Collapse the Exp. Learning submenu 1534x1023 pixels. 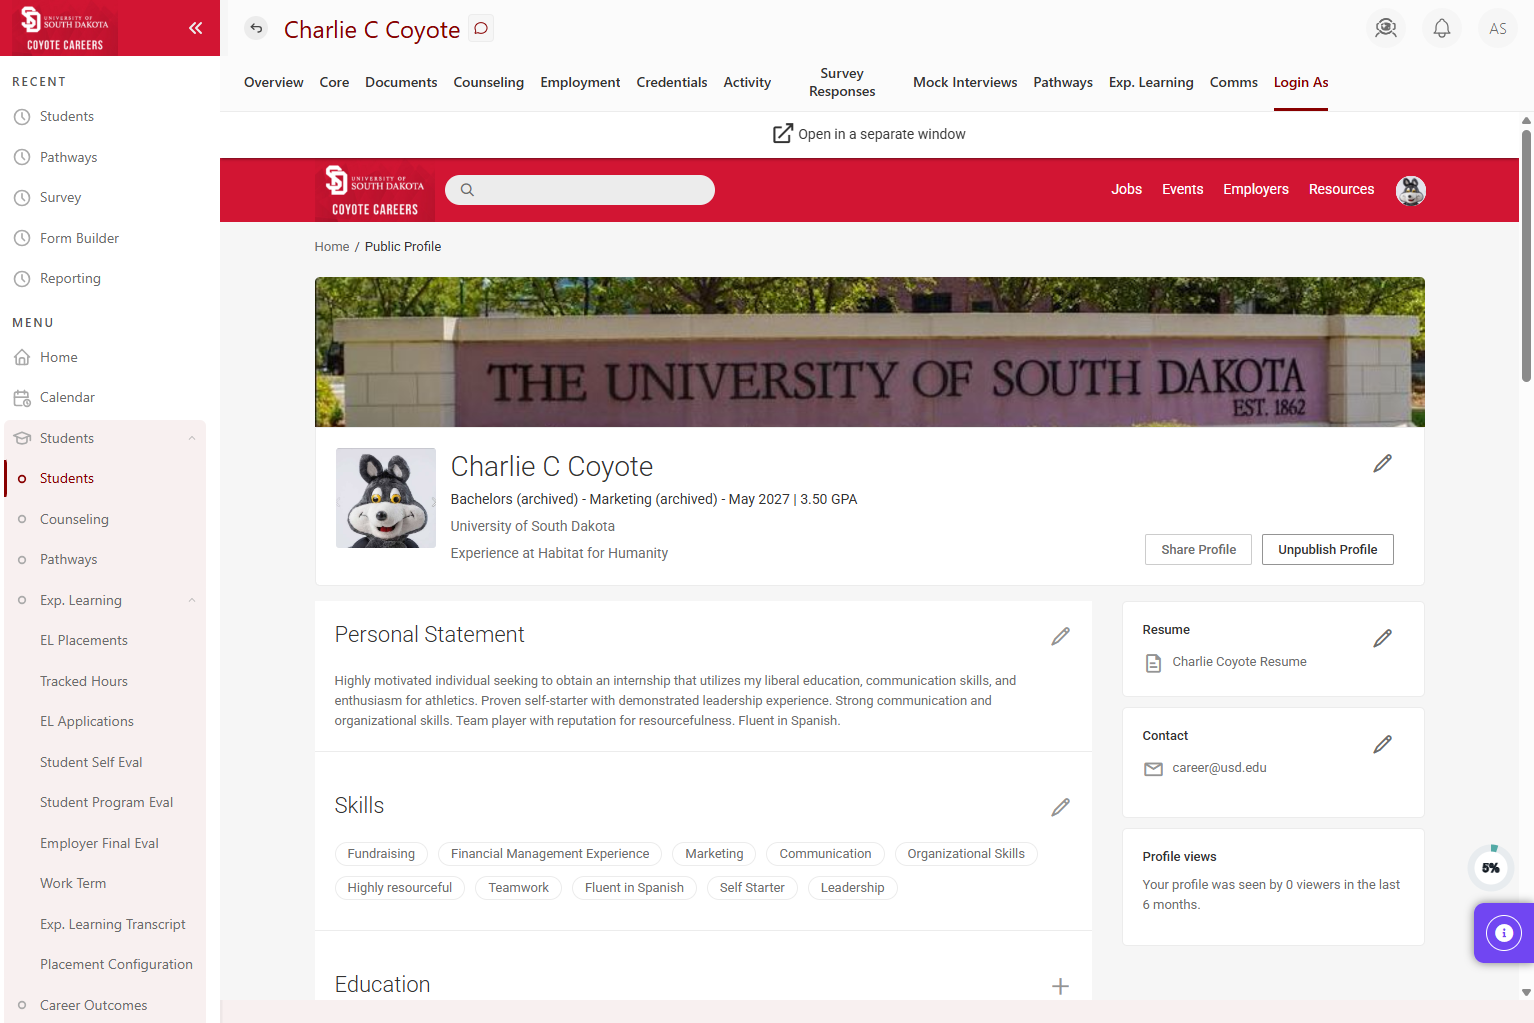tap(191, 600)
